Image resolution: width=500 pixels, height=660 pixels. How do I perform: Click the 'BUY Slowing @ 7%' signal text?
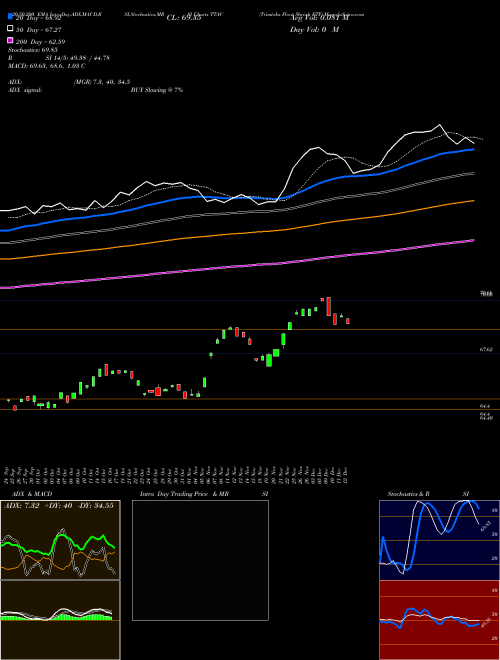[x=157, y=90]
